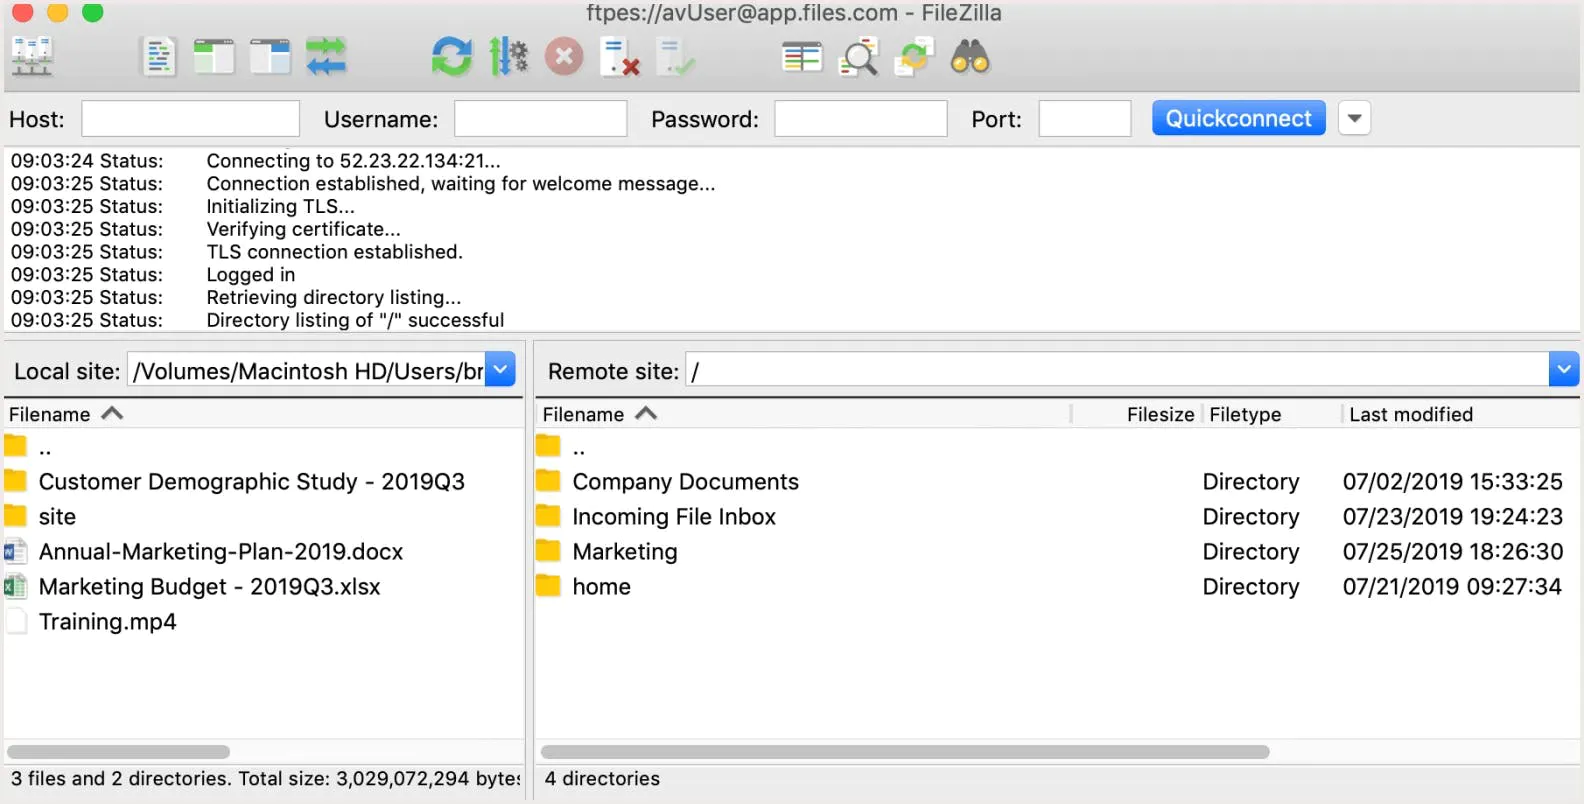
Task: Click folder icon beside Company Documents
Action: (x=548, y=481)
